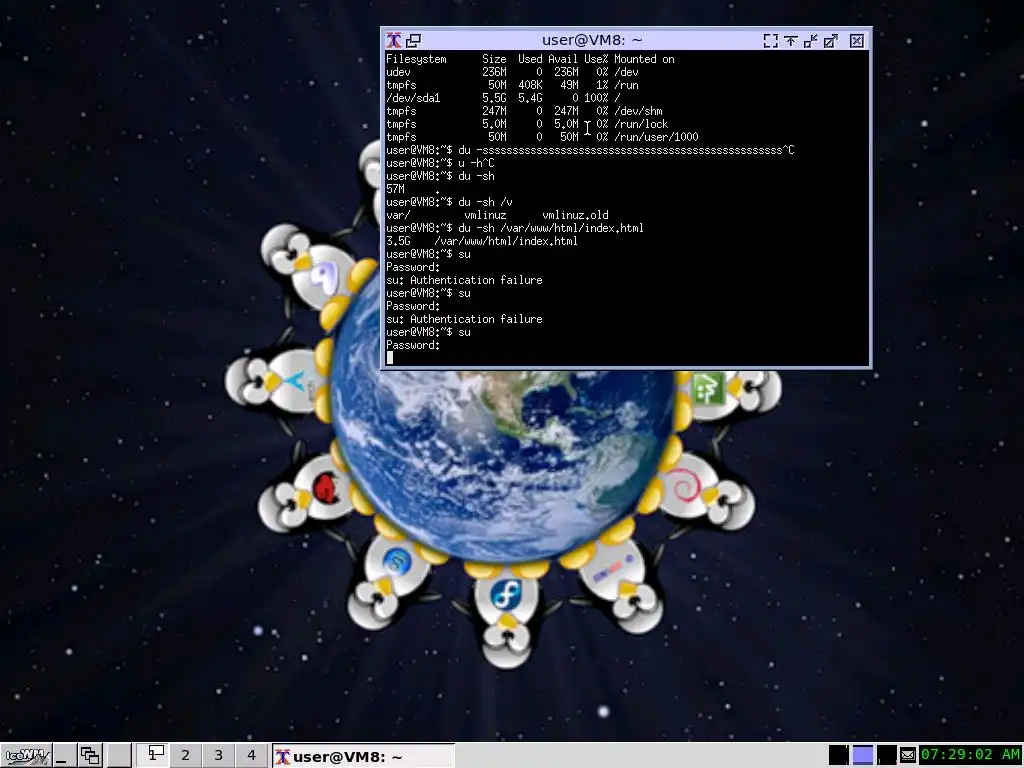This screenshot has width=1024, height=768.
Task: Click the /run/user/1000 tmpfs row
Action: 542,137
